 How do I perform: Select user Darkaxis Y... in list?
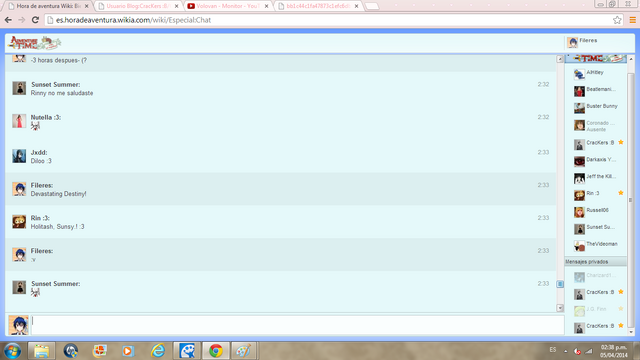point(596,161)
